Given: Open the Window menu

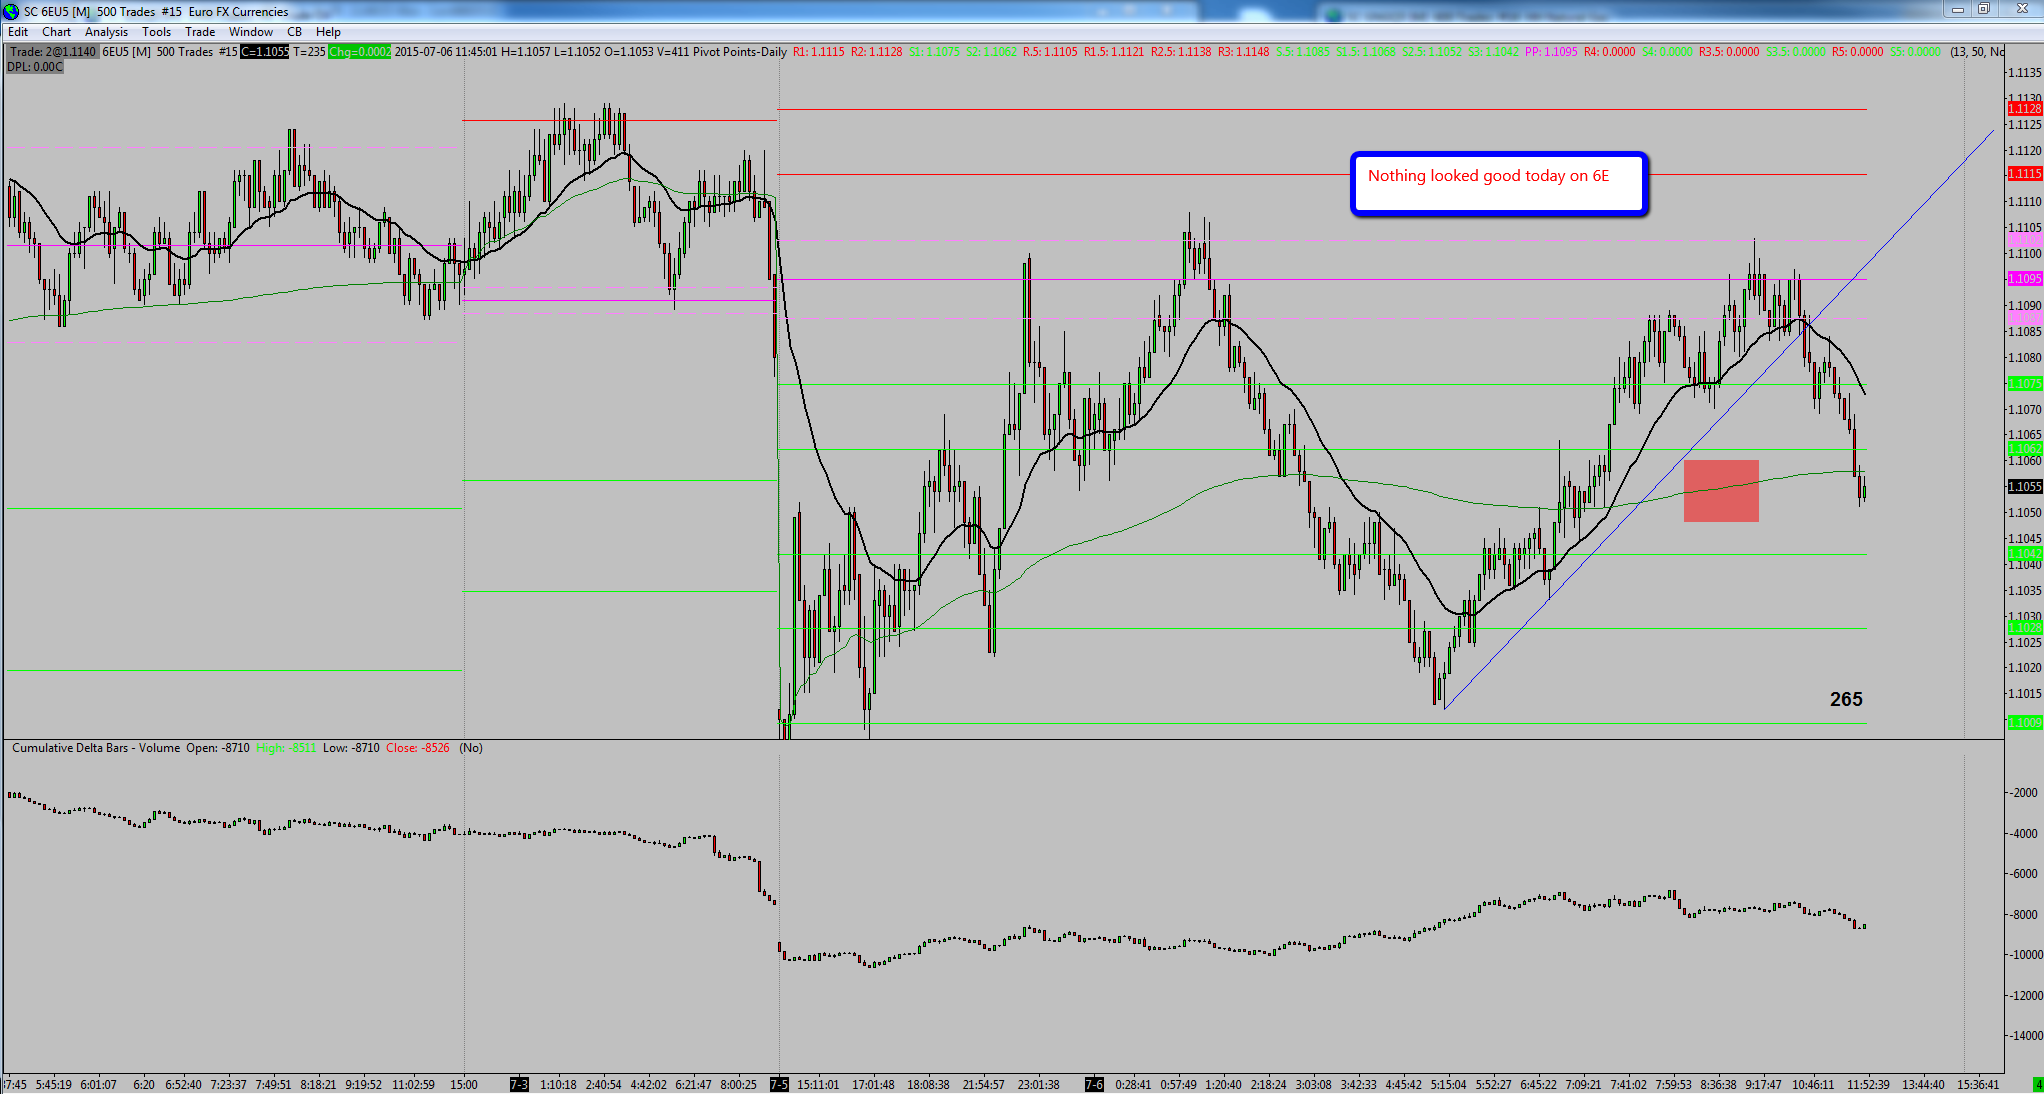Looking at the screenshot, I should (x=251, y=32).
